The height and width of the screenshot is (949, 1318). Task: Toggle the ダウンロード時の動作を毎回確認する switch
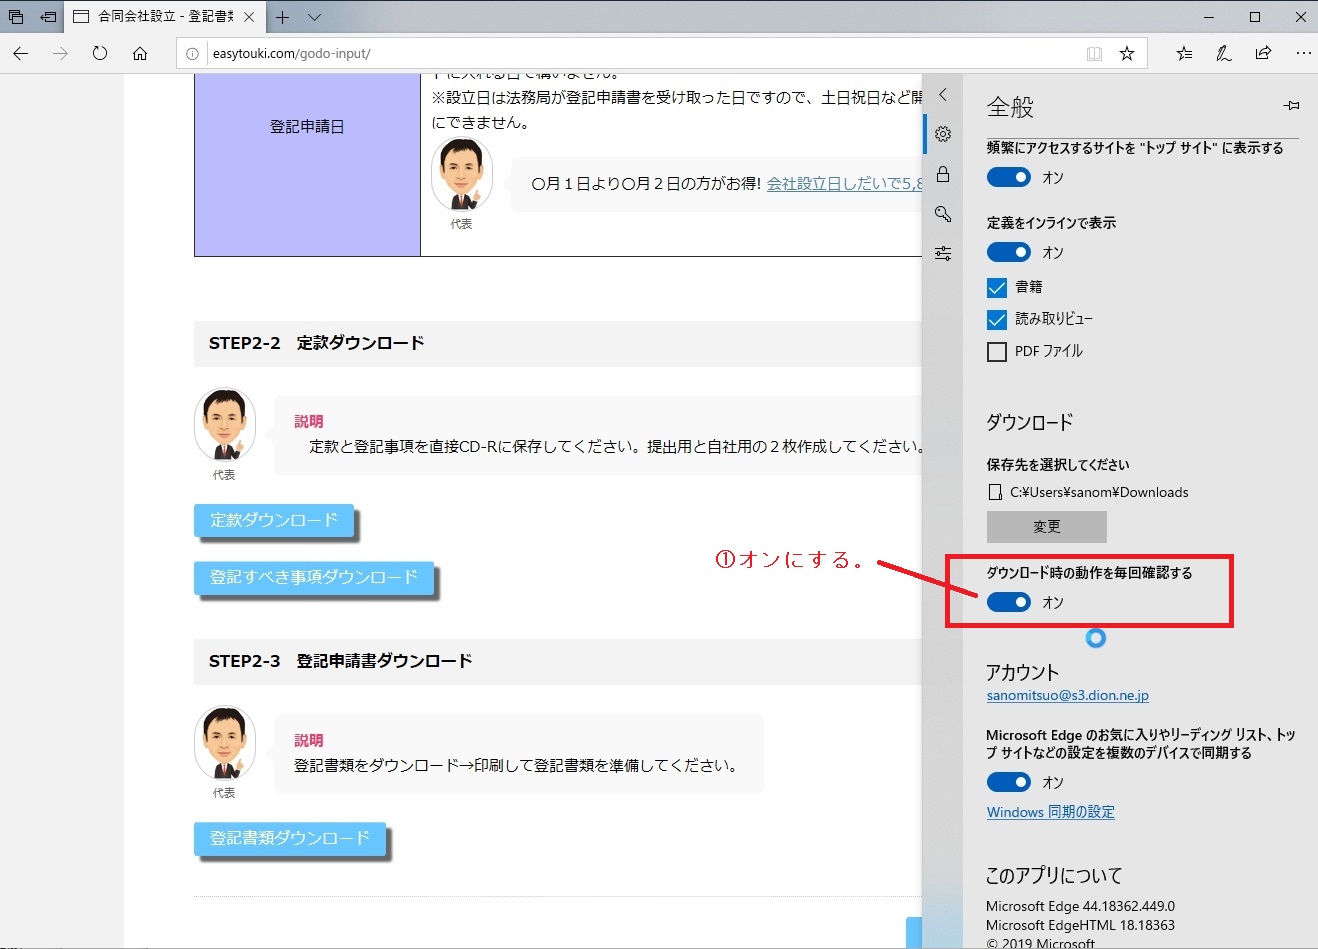[1008, 602]
